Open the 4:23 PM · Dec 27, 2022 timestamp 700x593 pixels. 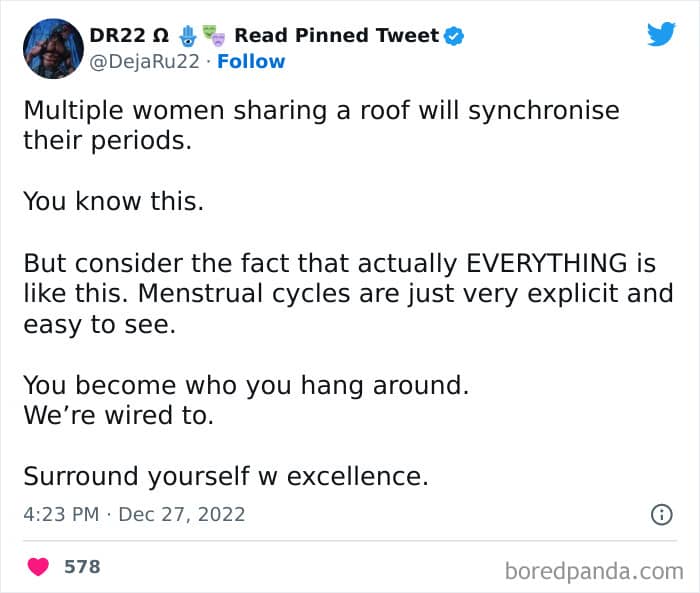click(134, 515)
